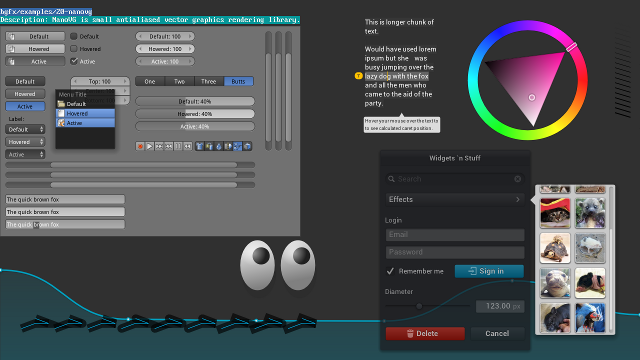Toggle the Default checkbox
The width and height of the screenshot is (640, 360).
click(73, 36)
